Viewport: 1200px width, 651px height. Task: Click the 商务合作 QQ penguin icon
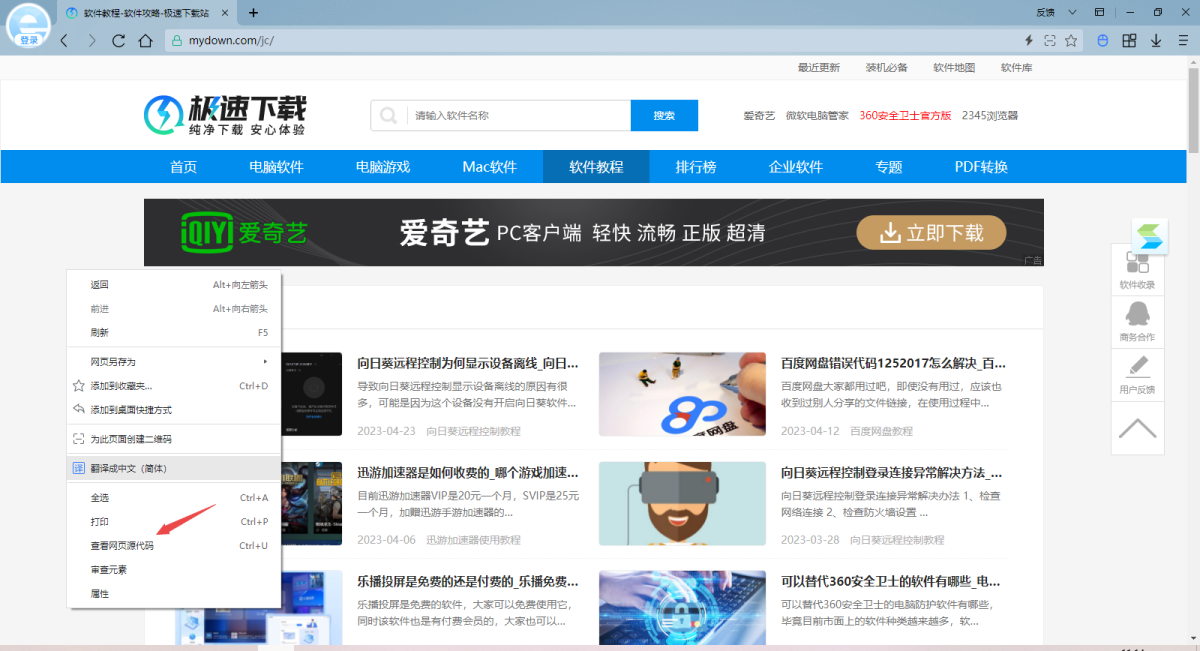click(1138, 322)
